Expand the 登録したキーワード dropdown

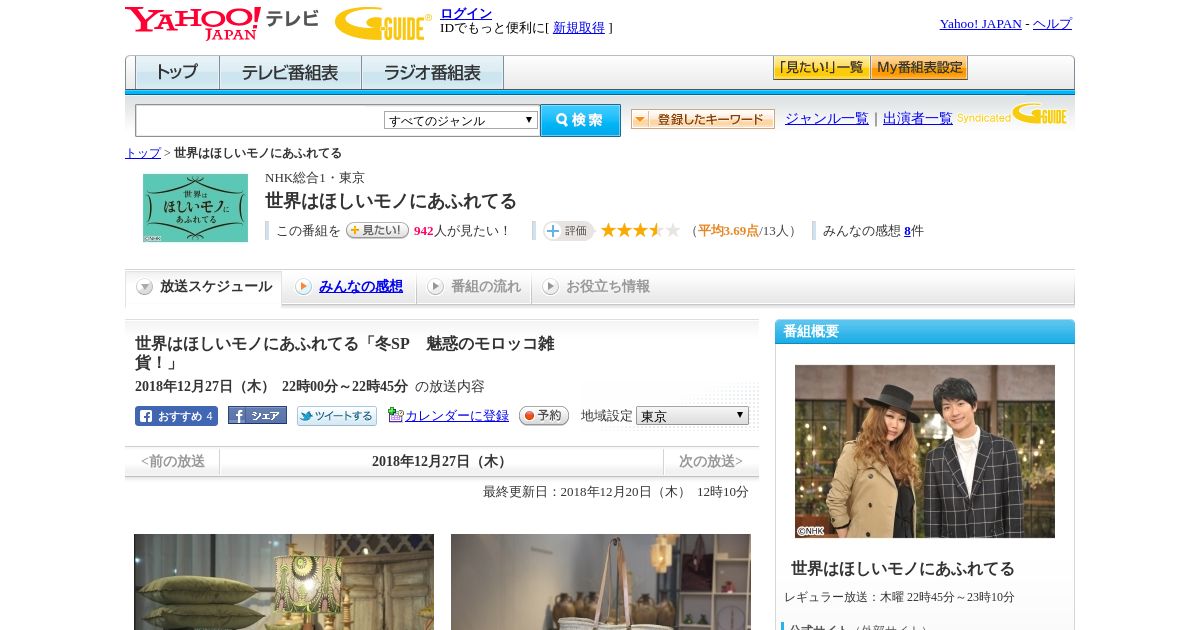pos(703,119)
